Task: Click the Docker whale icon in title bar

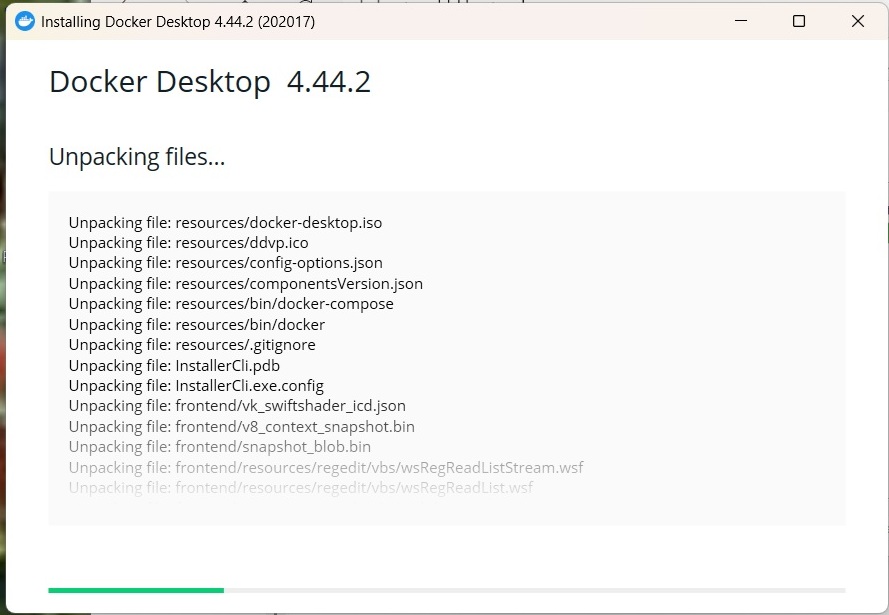Action: pos(25,22)
